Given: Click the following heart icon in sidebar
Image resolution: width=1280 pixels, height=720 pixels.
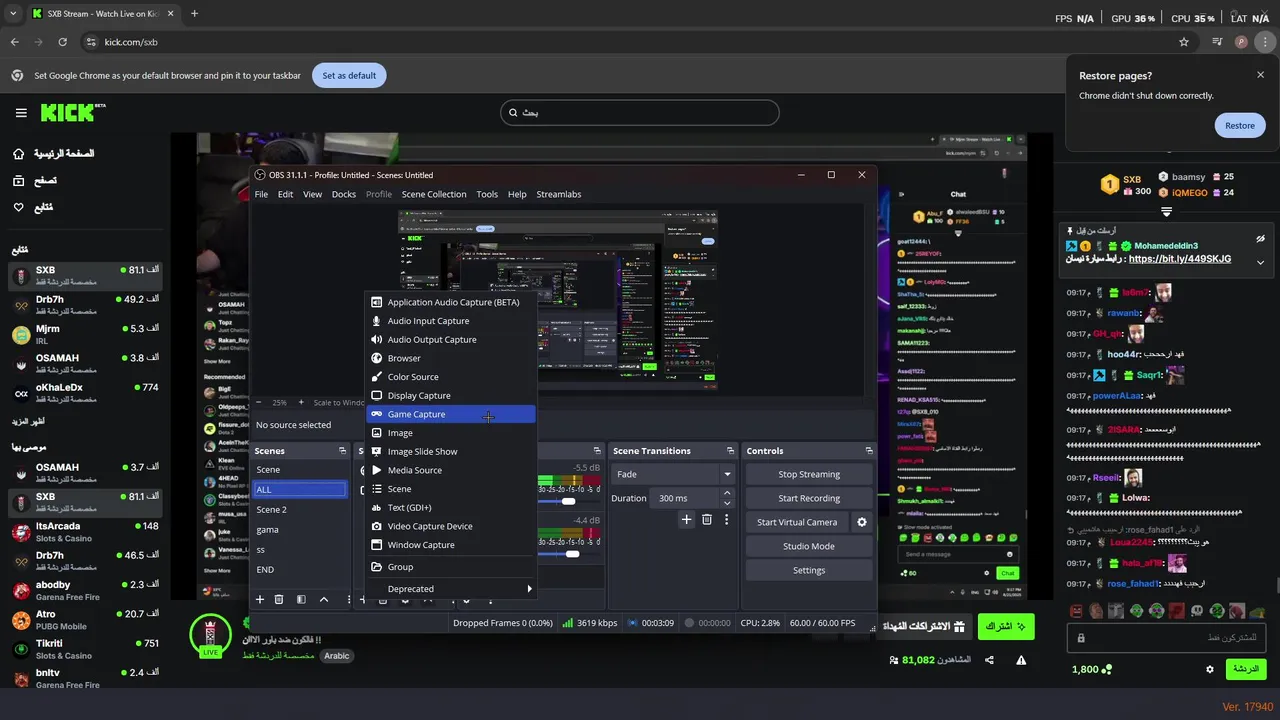Looking at the screenshot, I should tap(19, 208).
